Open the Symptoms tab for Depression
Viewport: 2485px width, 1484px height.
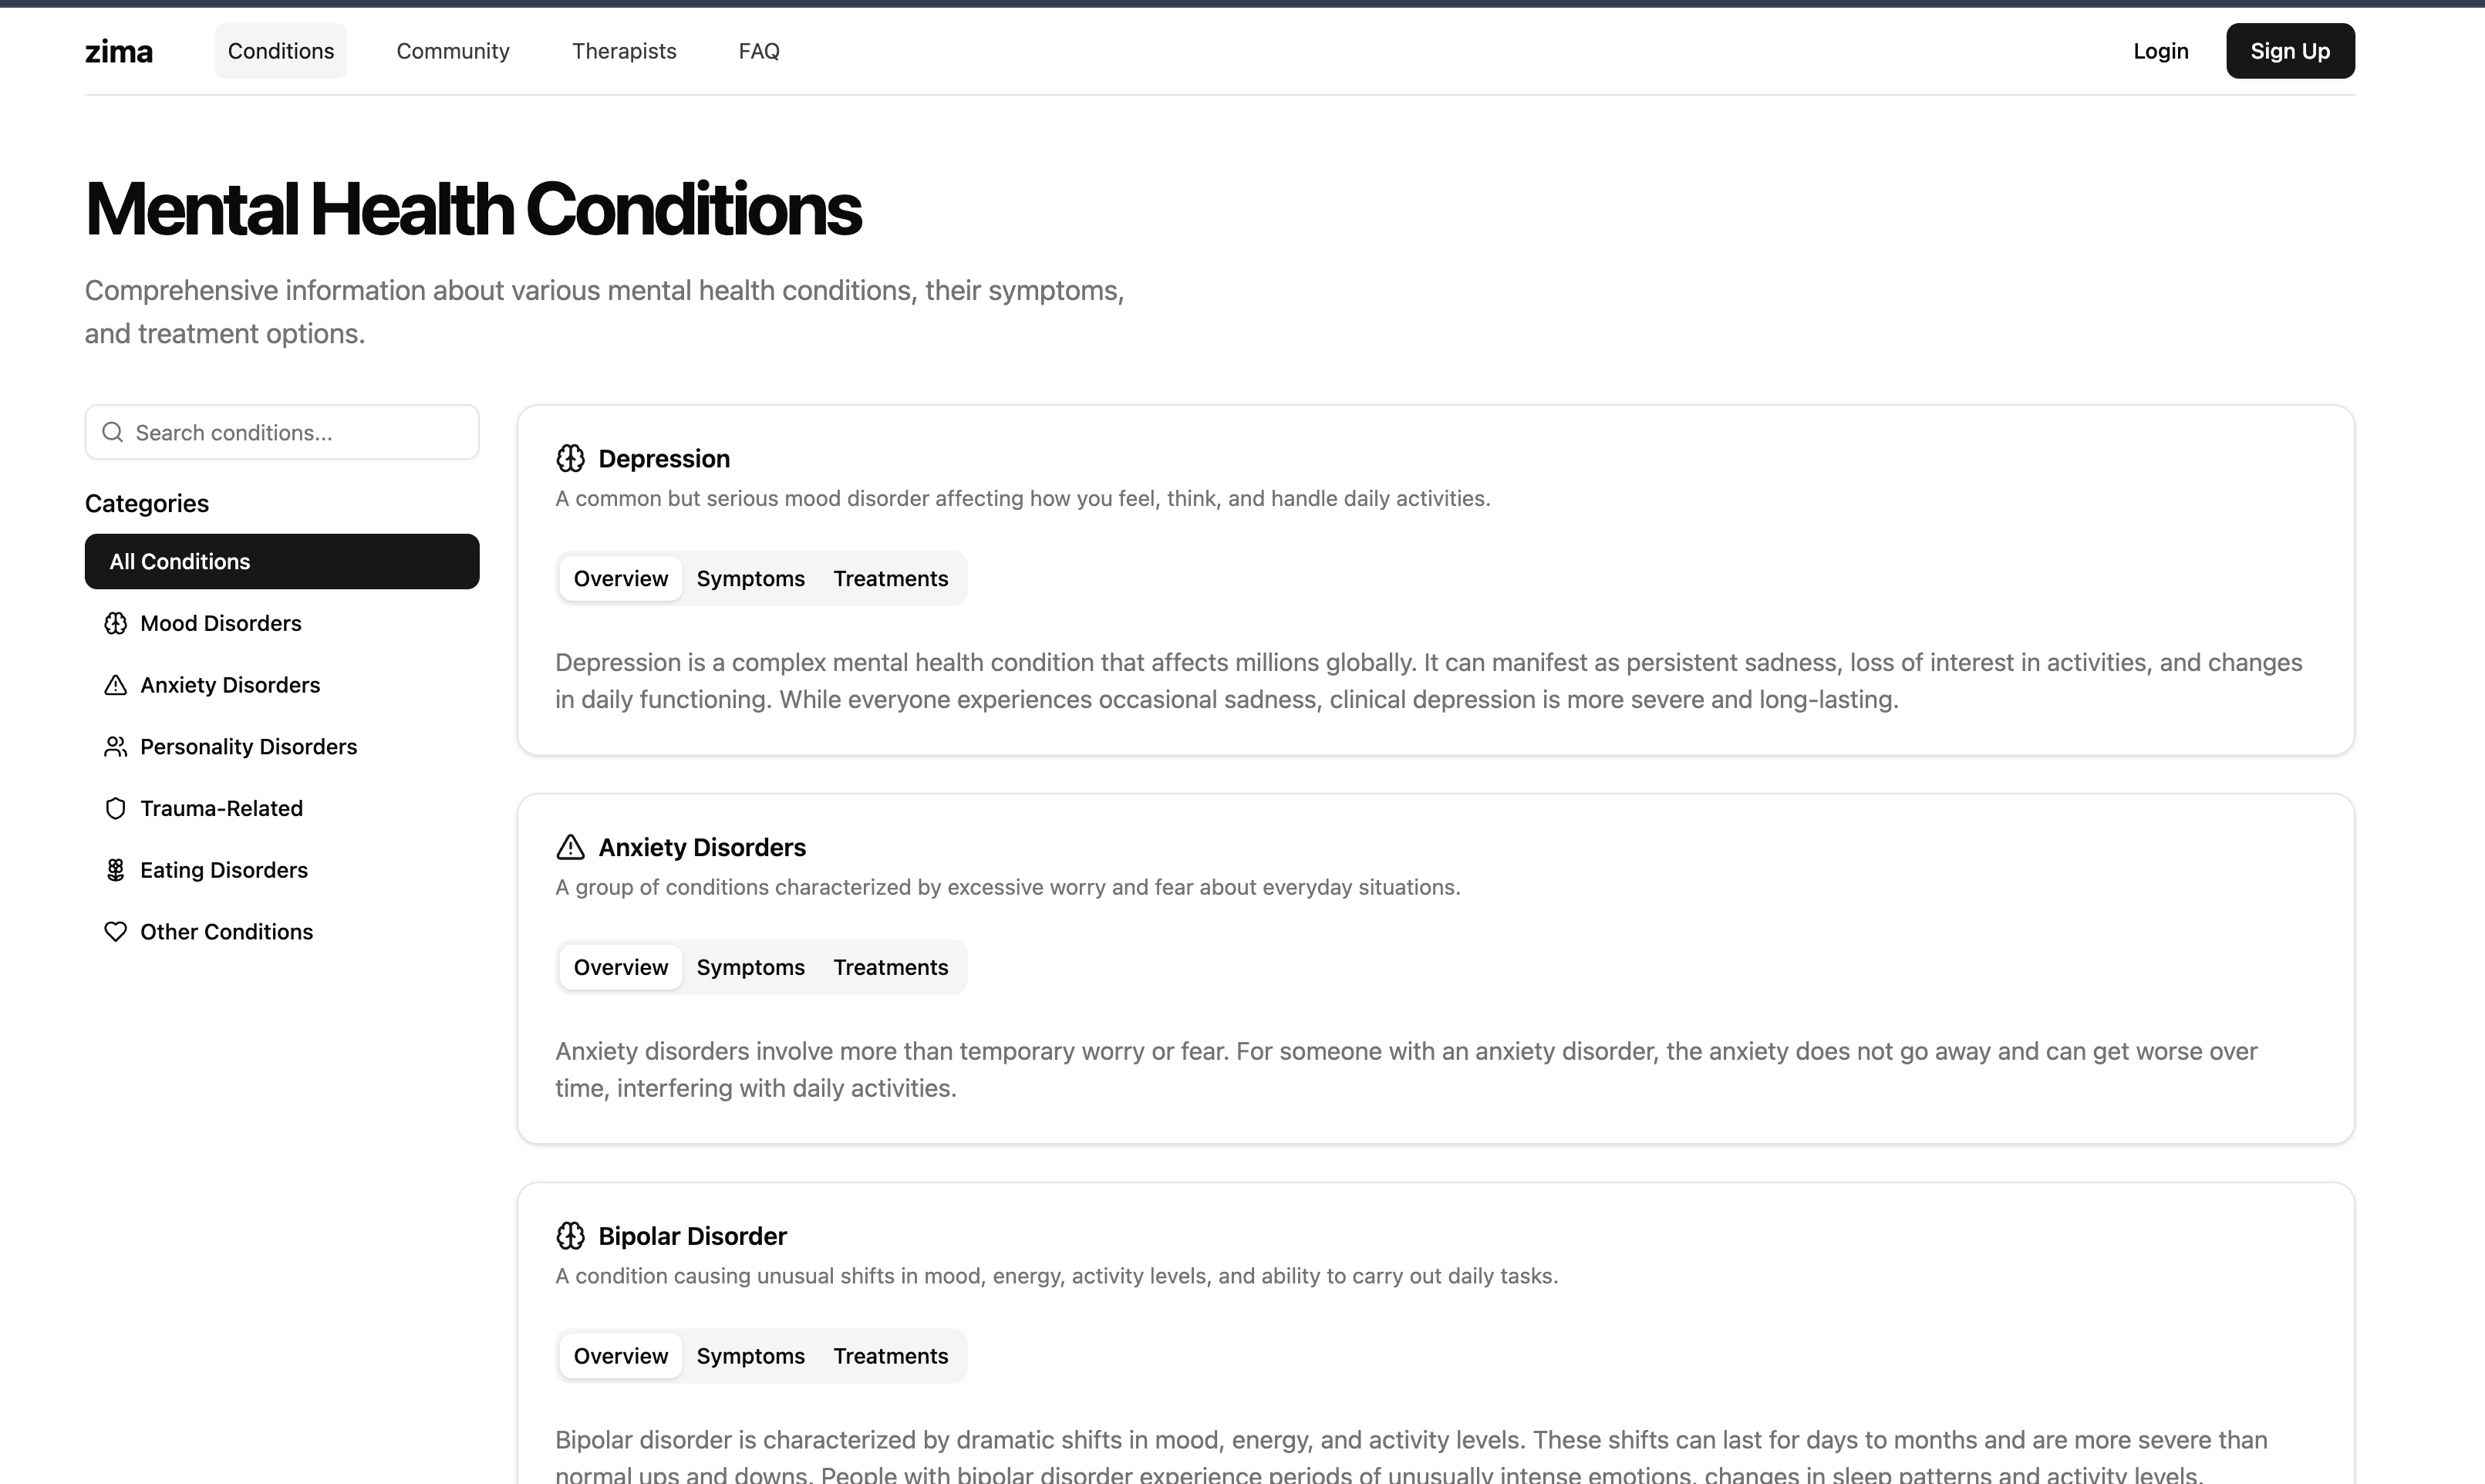click(x=750, y=579)
